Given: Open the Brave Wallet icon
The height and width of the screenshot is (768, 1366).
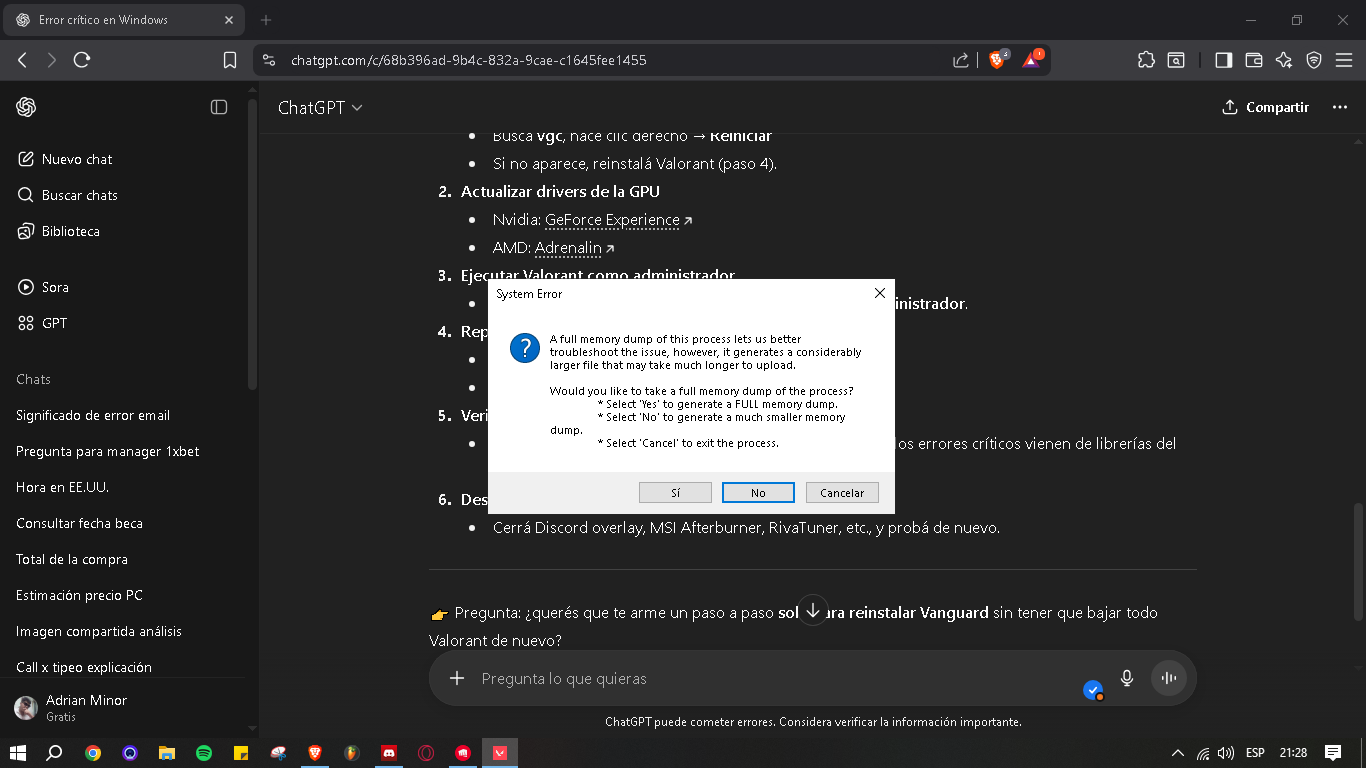Looking at the screenshot, I should 1253,60.
